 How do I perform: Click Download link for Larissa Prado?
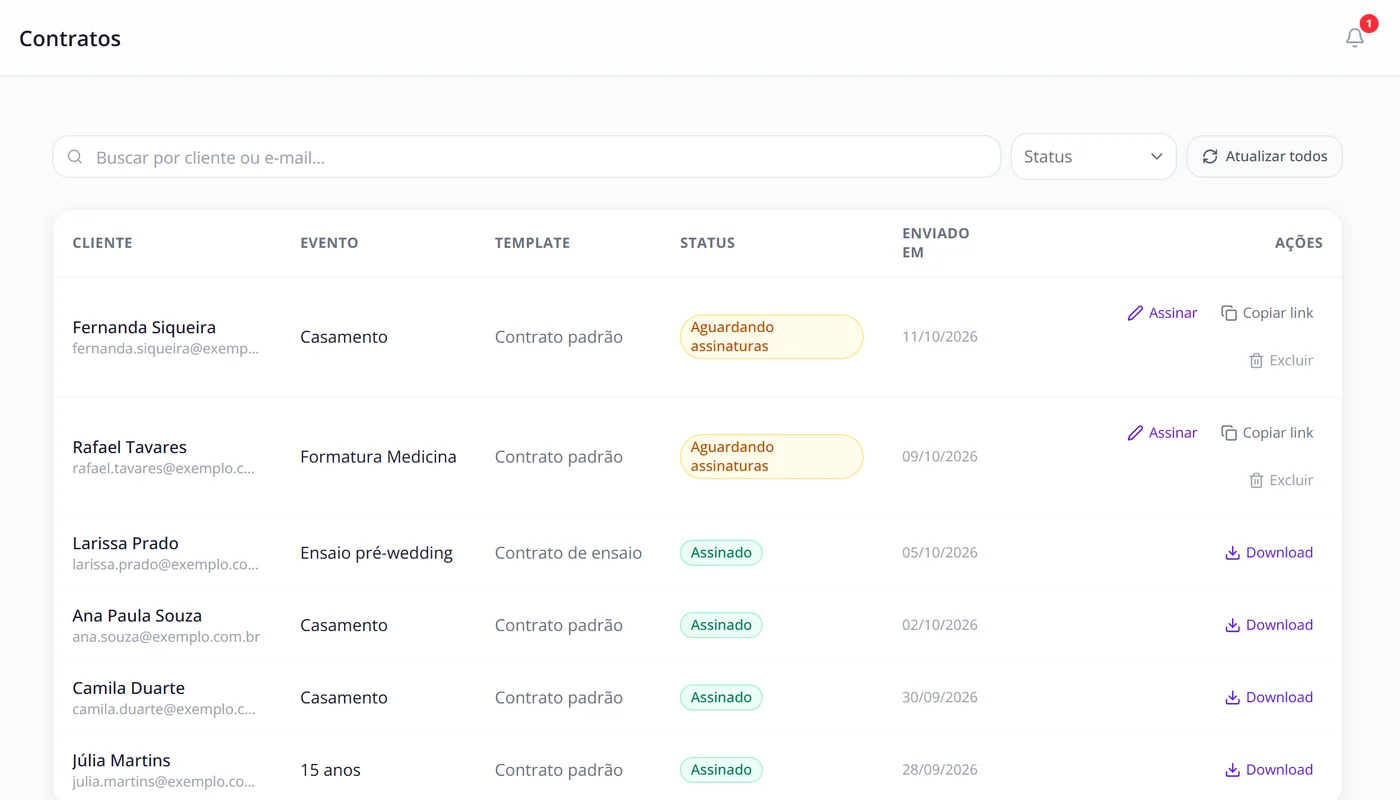point(1269,553)
